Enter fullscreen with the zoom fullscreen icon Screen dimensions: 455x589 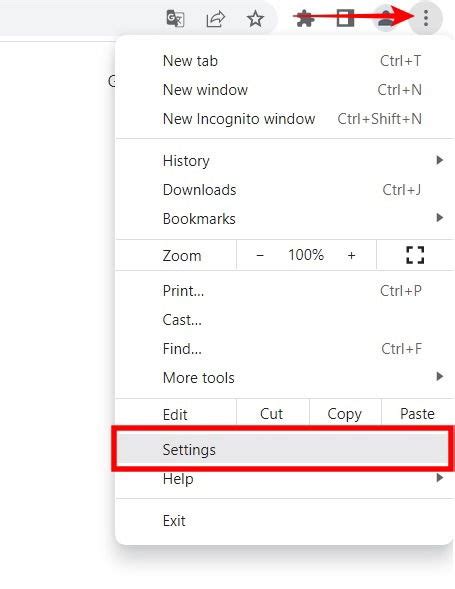click(415, 255)
